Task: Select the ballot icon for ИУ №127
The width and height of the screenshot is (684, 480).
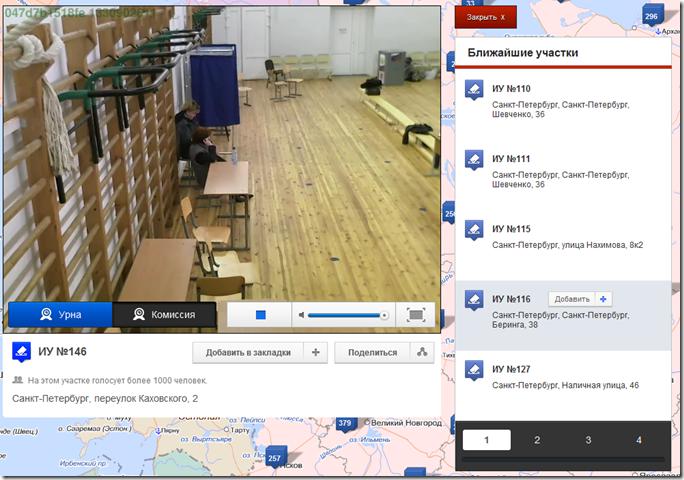Action: click(x=474, y=370)
